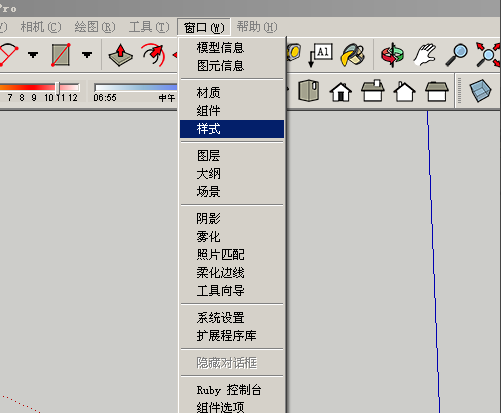Choose the arc drawing tool
This screenshot has height=413, width=501.
click(9, 54)
